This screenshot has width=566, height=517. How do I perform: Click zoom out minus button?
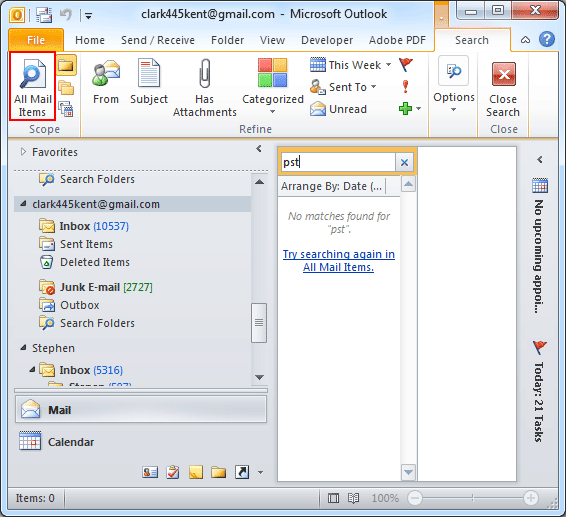pos(415,498)
